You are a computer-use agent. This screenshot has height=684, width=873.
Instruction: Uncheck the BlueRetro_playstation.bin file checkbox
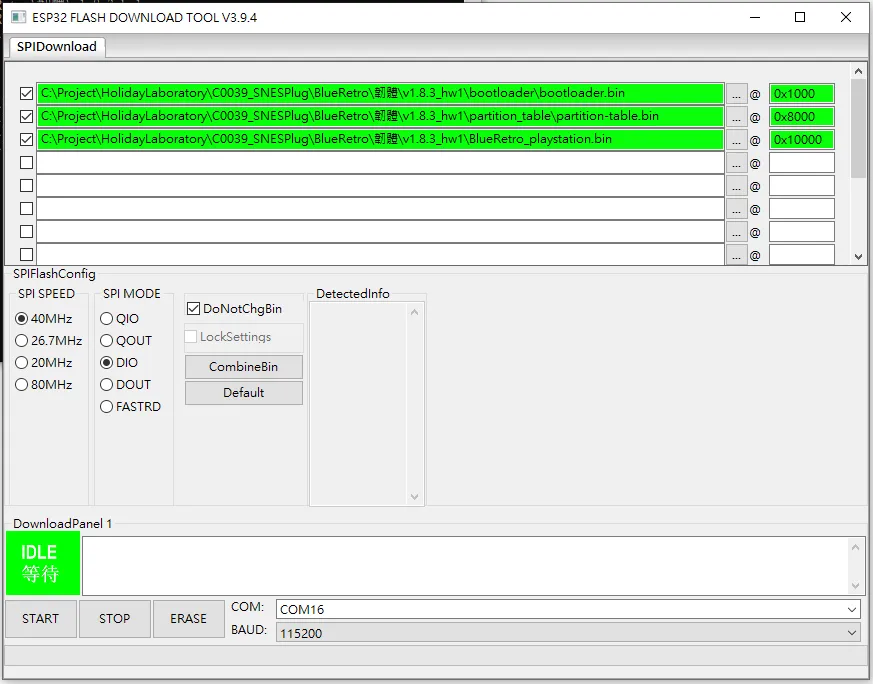(26, 139)
